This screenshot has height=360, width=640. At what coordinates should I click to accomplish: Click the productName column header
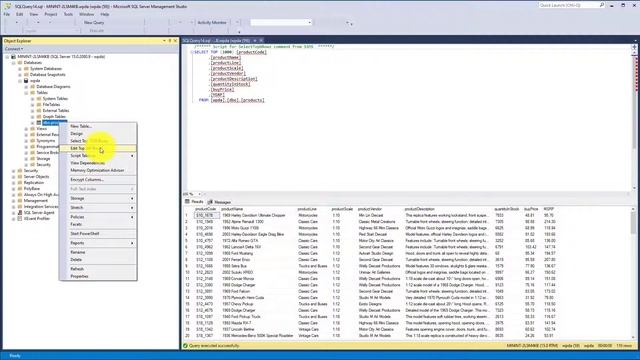[232, 209]
